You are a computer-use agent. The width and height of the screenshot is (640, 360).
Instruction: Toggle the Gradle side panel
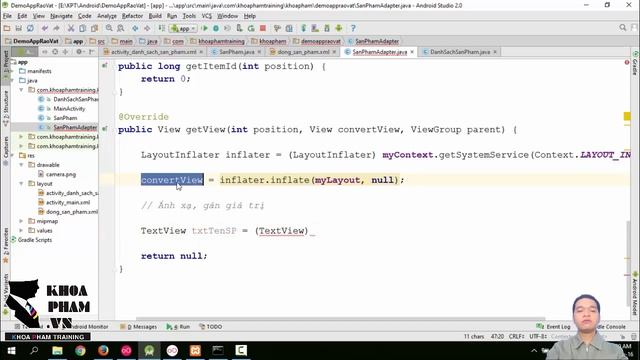(x=635, y=63)
